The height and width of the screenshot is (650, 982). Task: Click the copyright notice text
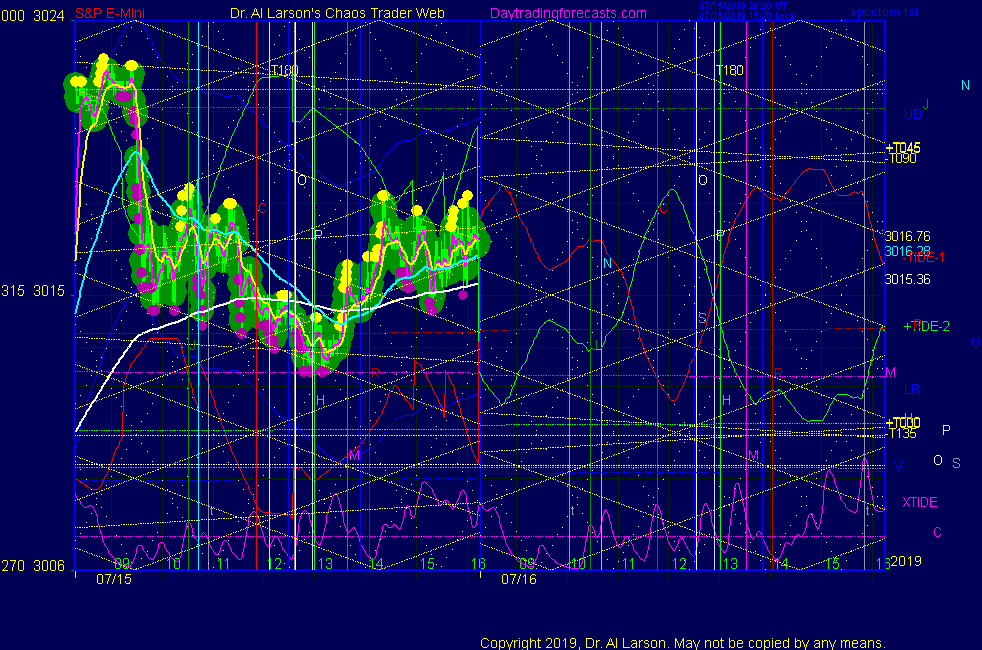pyautogui.click(x=683, y=643)
